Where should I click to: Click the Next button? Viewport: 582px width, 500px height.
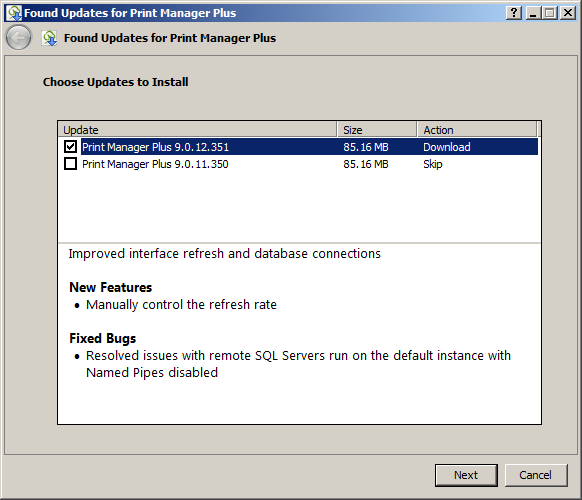point(466,475)
